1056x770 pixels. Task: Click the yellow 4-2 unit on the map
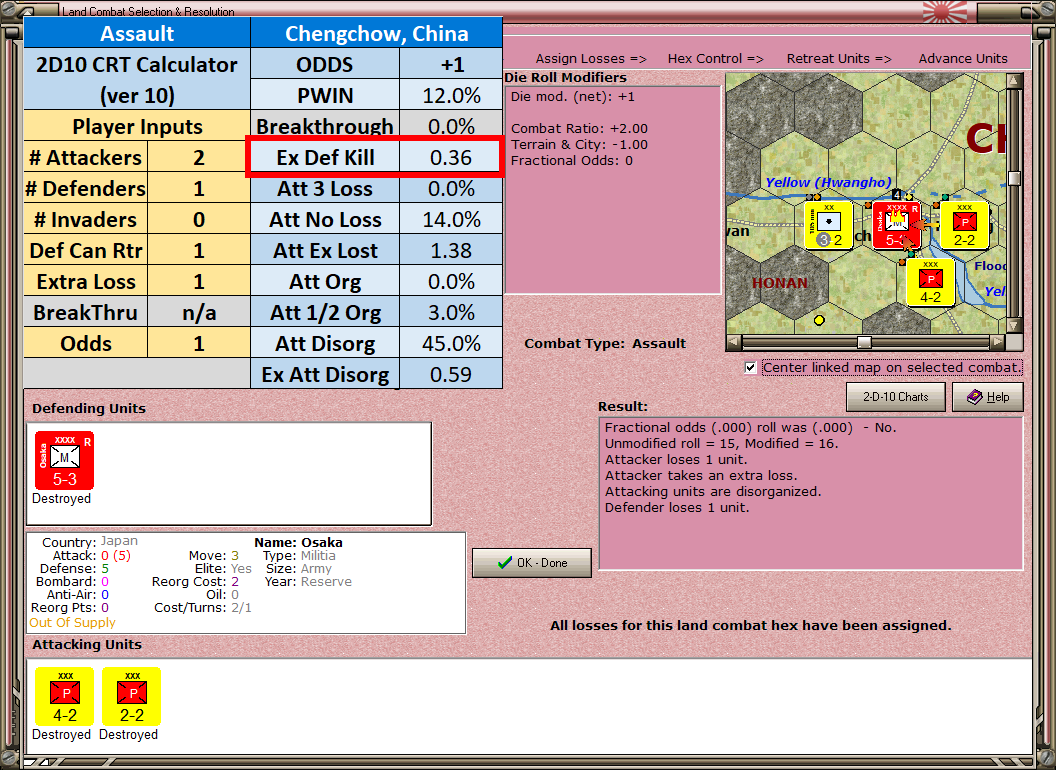pos(931,282)
